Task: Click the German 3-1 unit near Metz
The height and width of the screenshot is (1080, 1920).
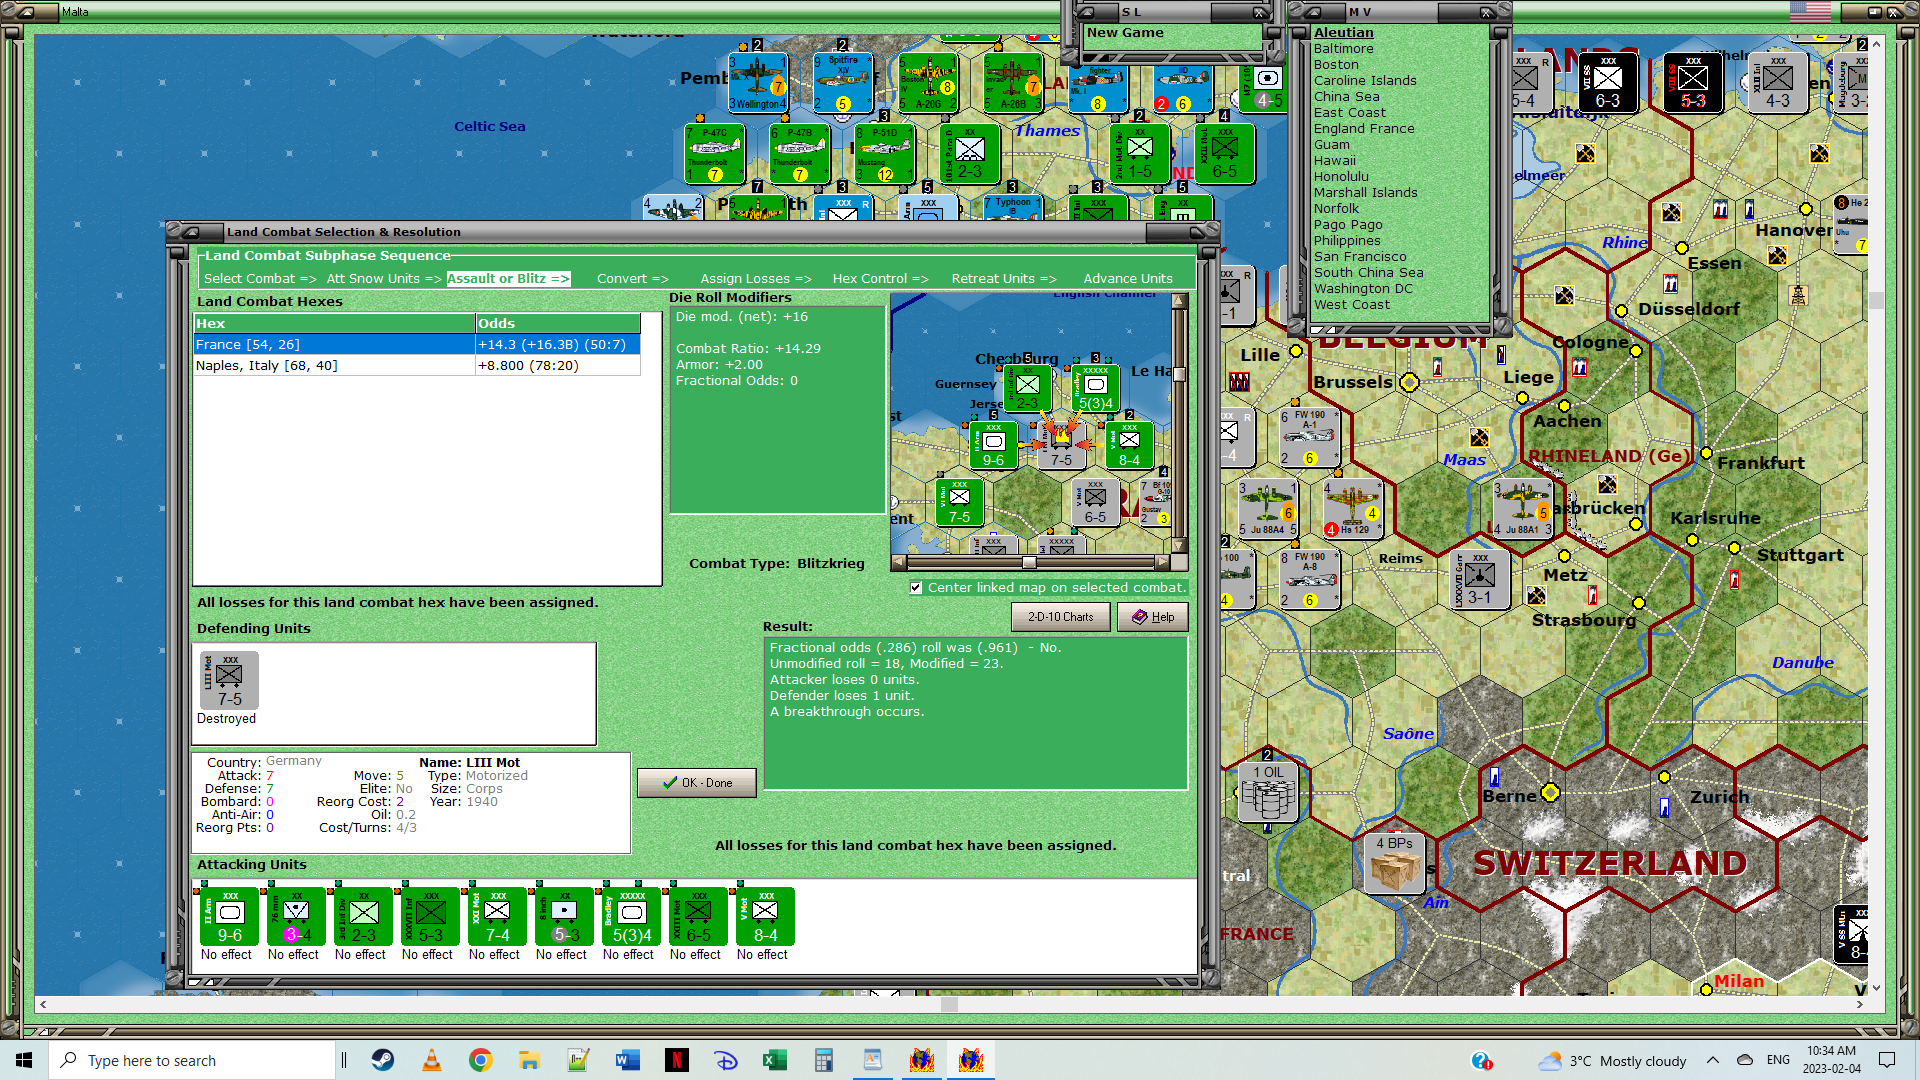Action: click(1480, 580)
